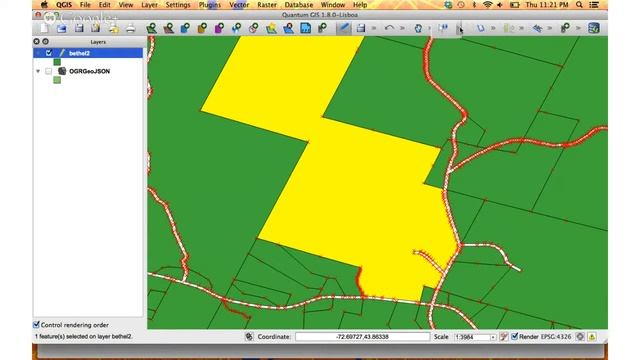The image size is (640, 360).
Task: Open the File menu
Action: pos(85,5)
